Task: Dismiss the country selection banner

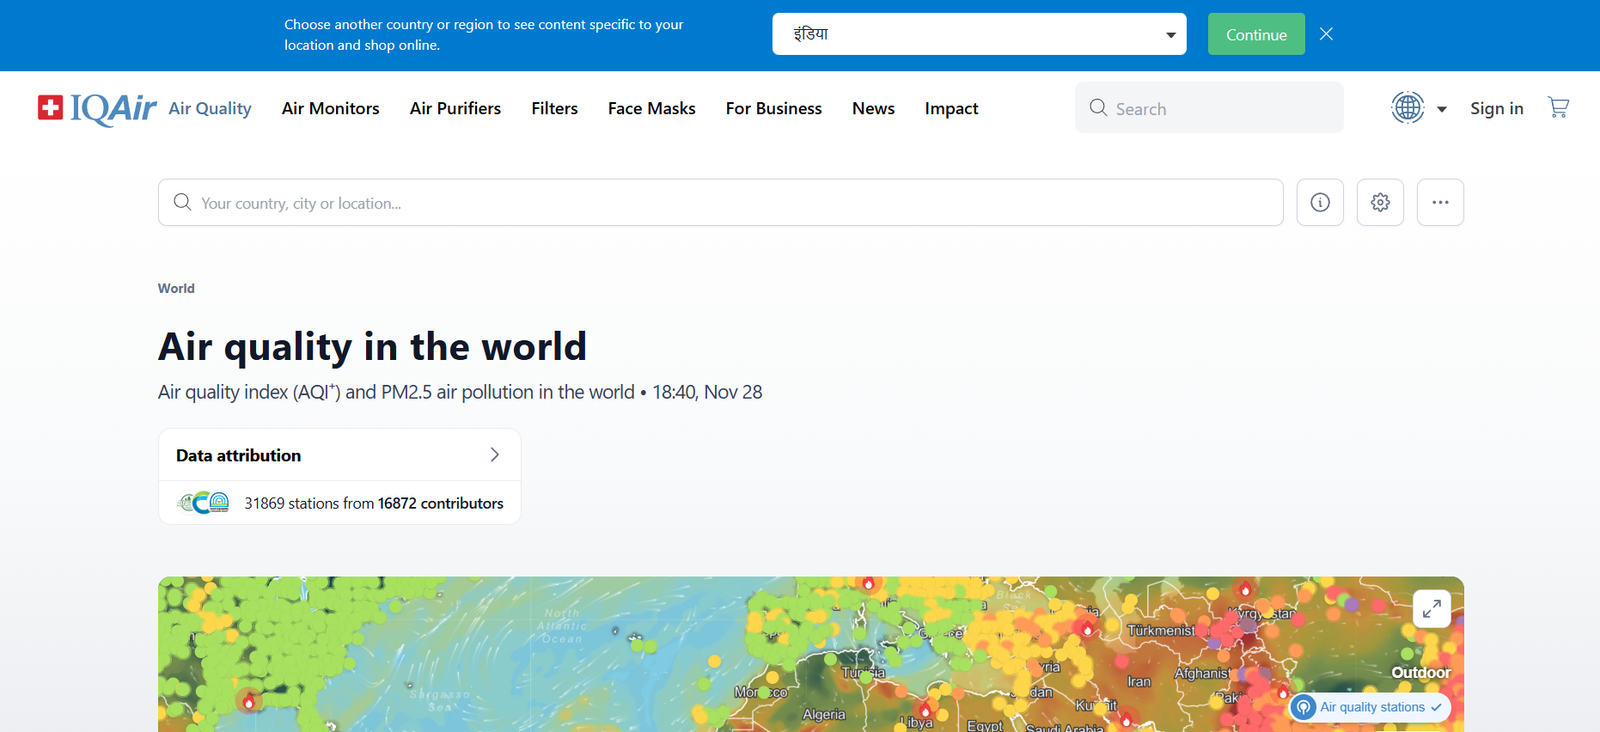Action: click(1326, 34)
